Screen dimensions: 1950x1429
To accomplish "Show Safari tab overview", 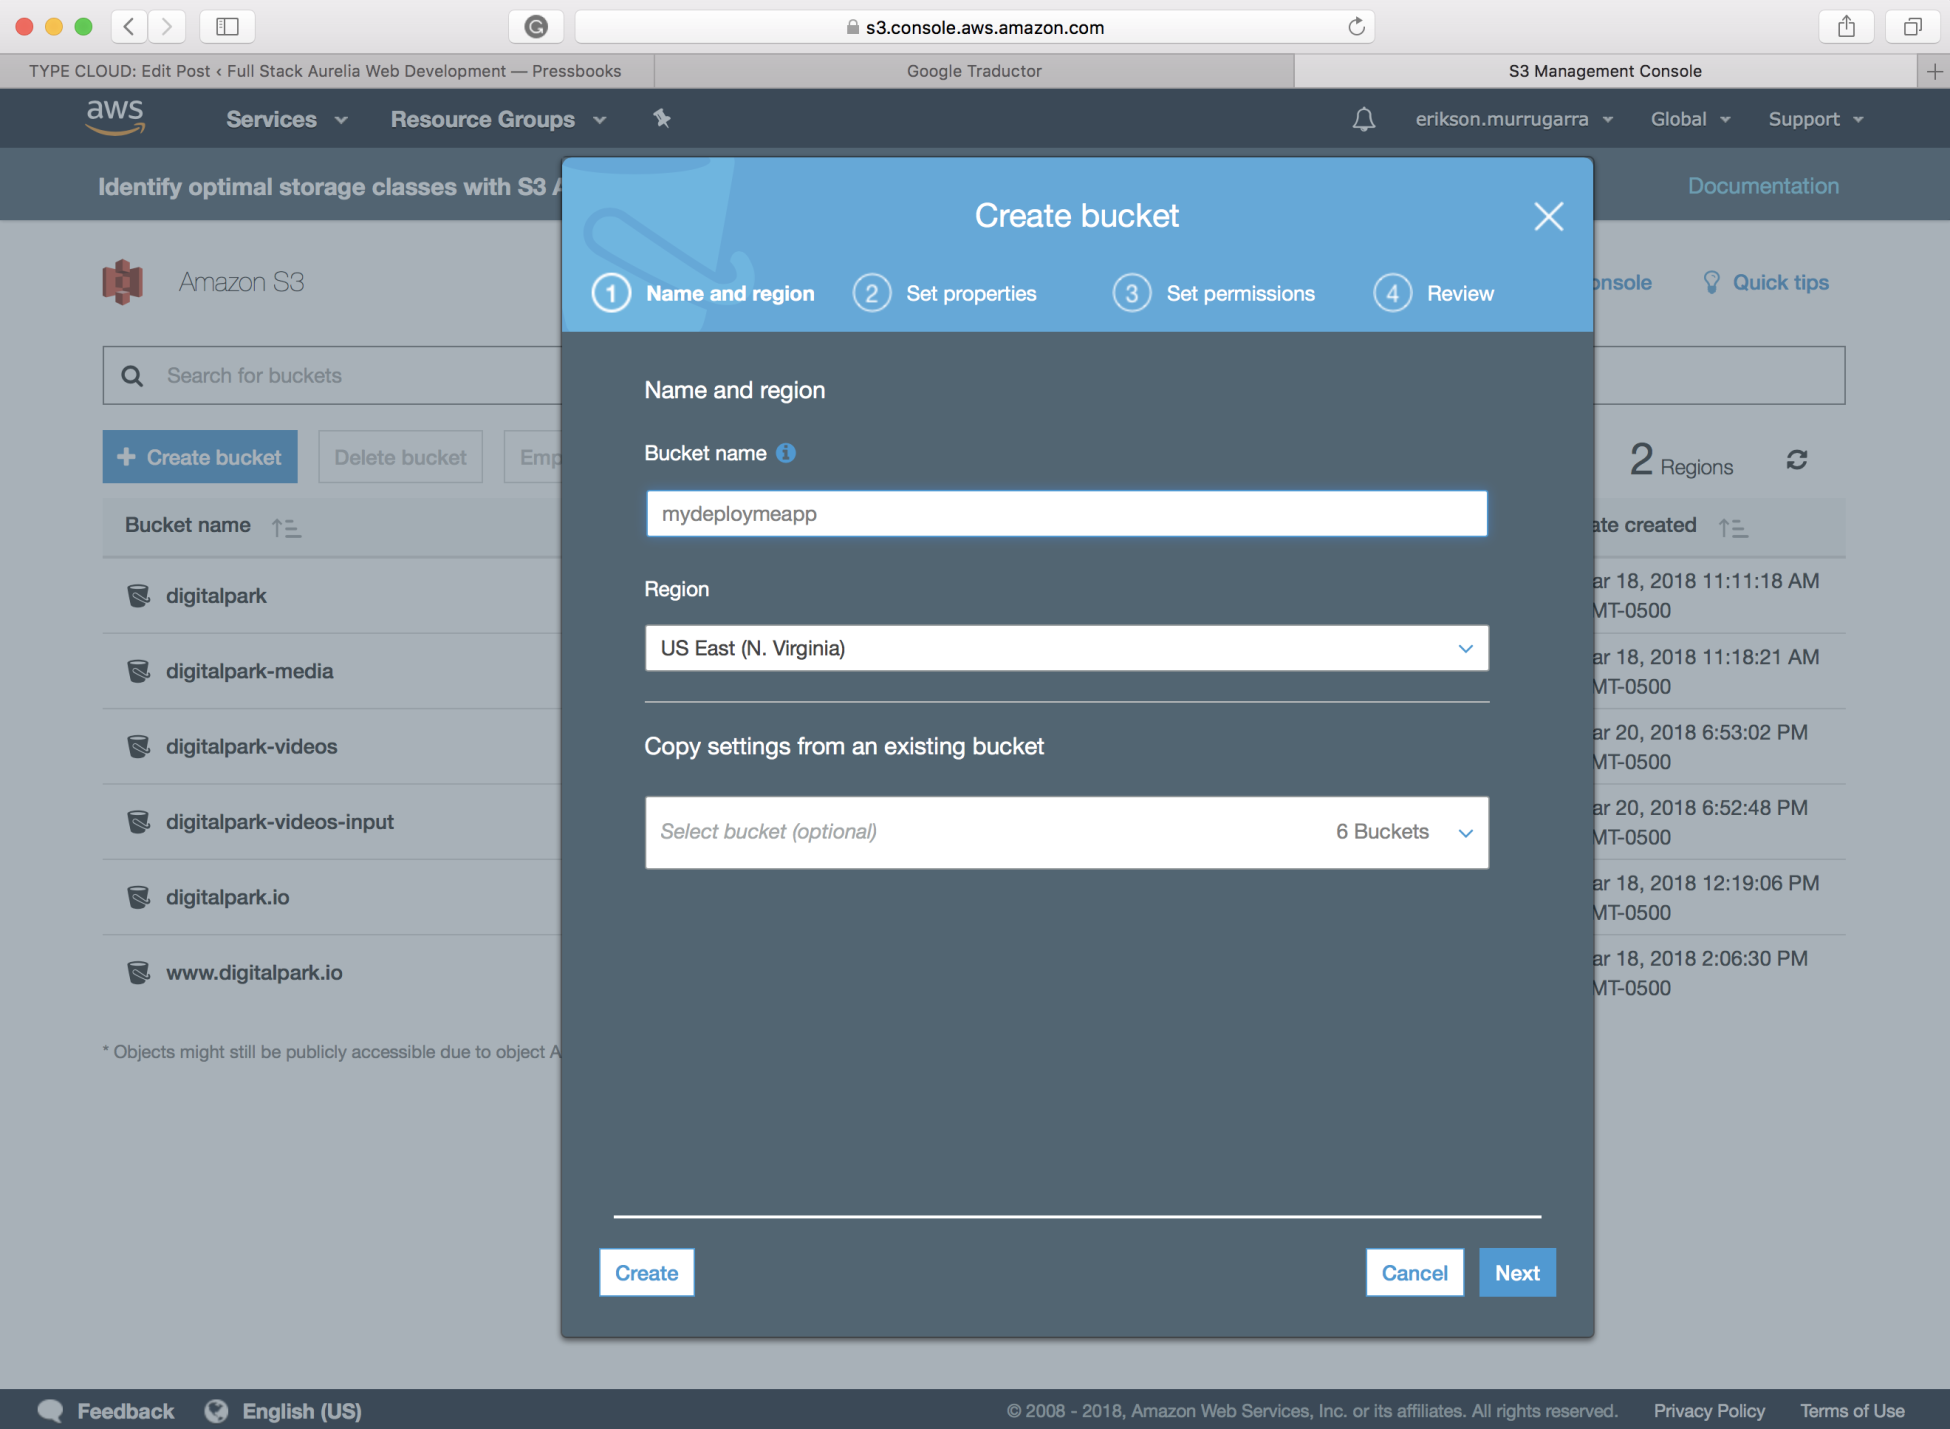I will tap(1912, 27).
